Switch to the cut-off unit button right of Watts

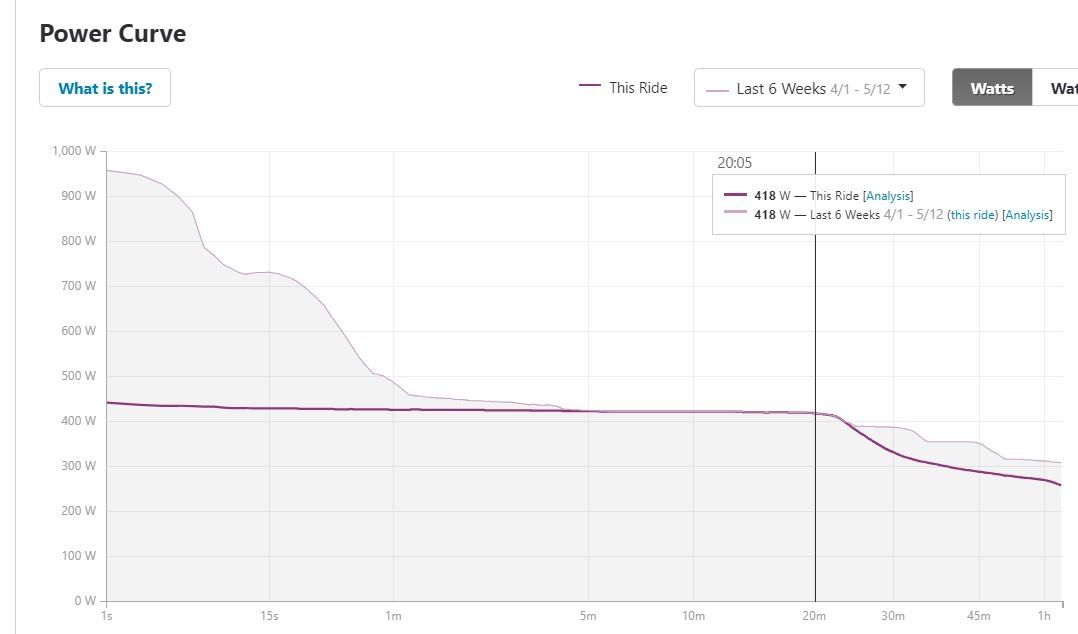pos(1058,88)
